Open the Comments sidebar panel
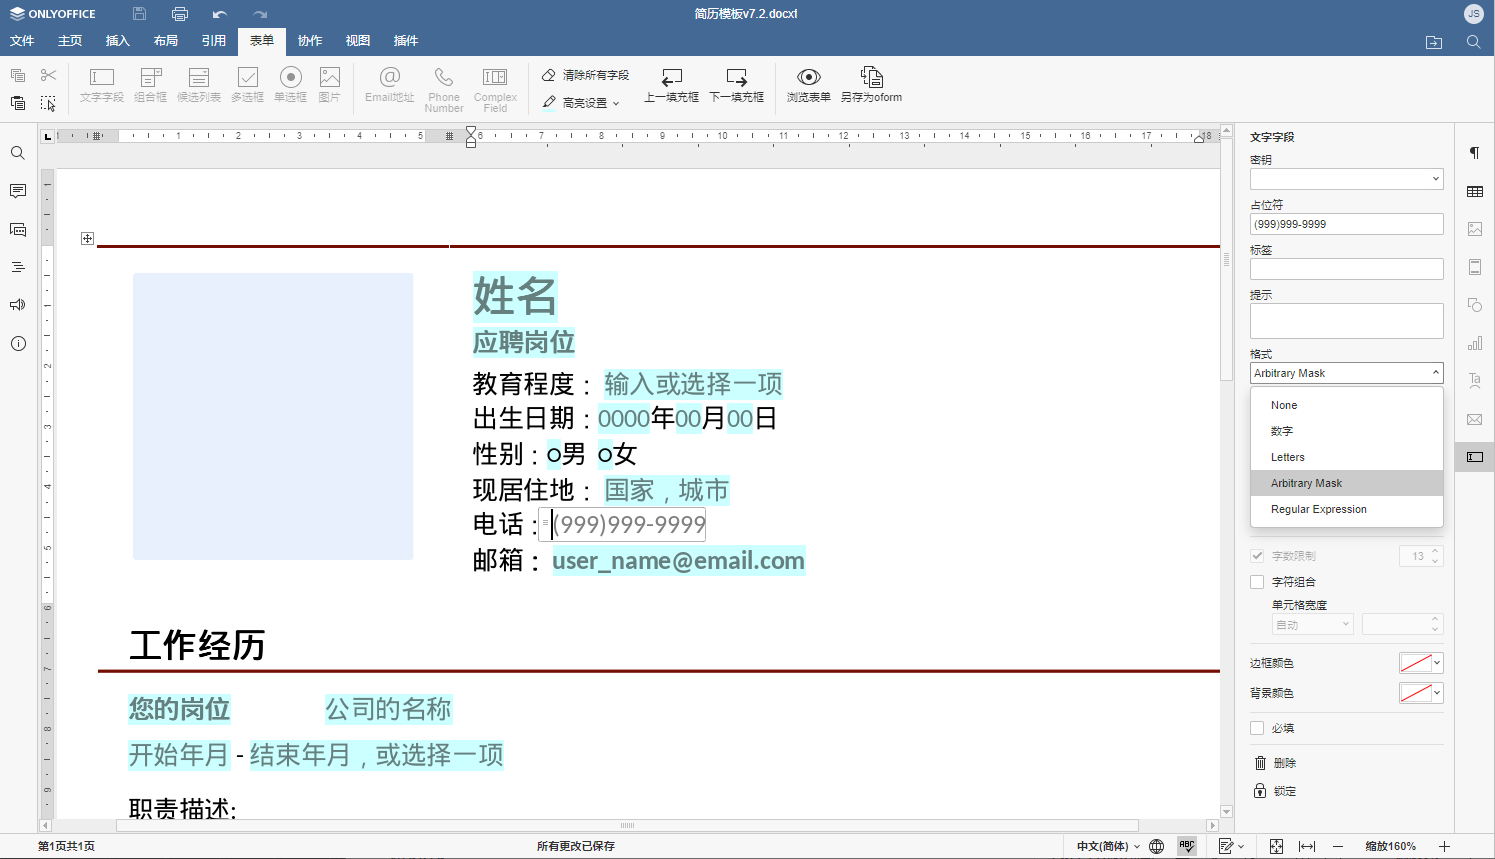Screen dimensions: 1495x859 click(18, 191)
